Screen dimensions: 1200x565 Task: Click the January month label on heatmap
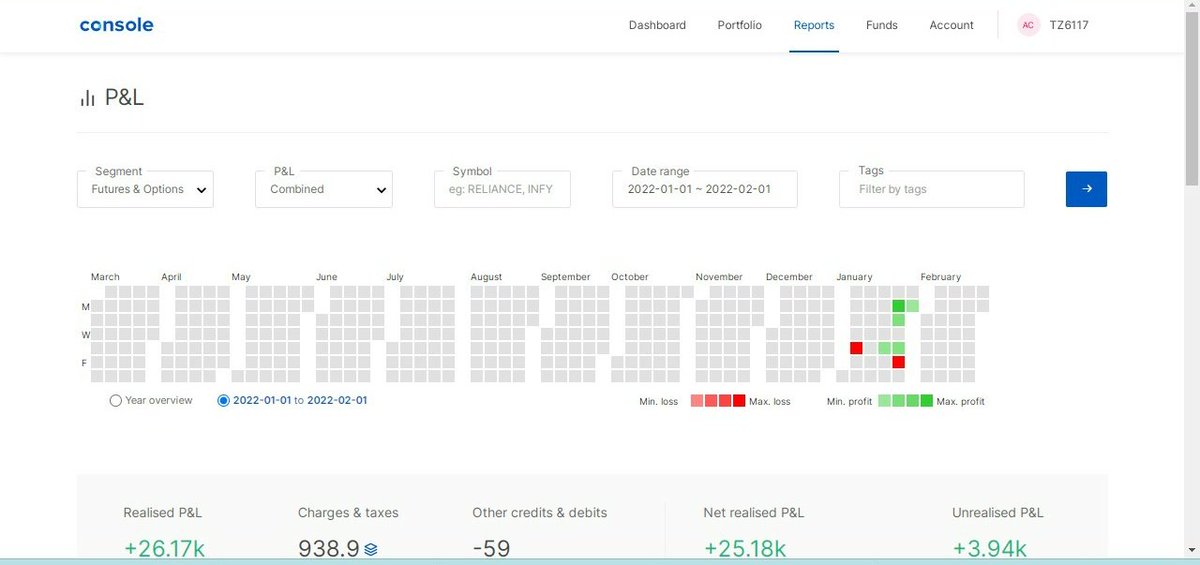click(x=854, y=277)
